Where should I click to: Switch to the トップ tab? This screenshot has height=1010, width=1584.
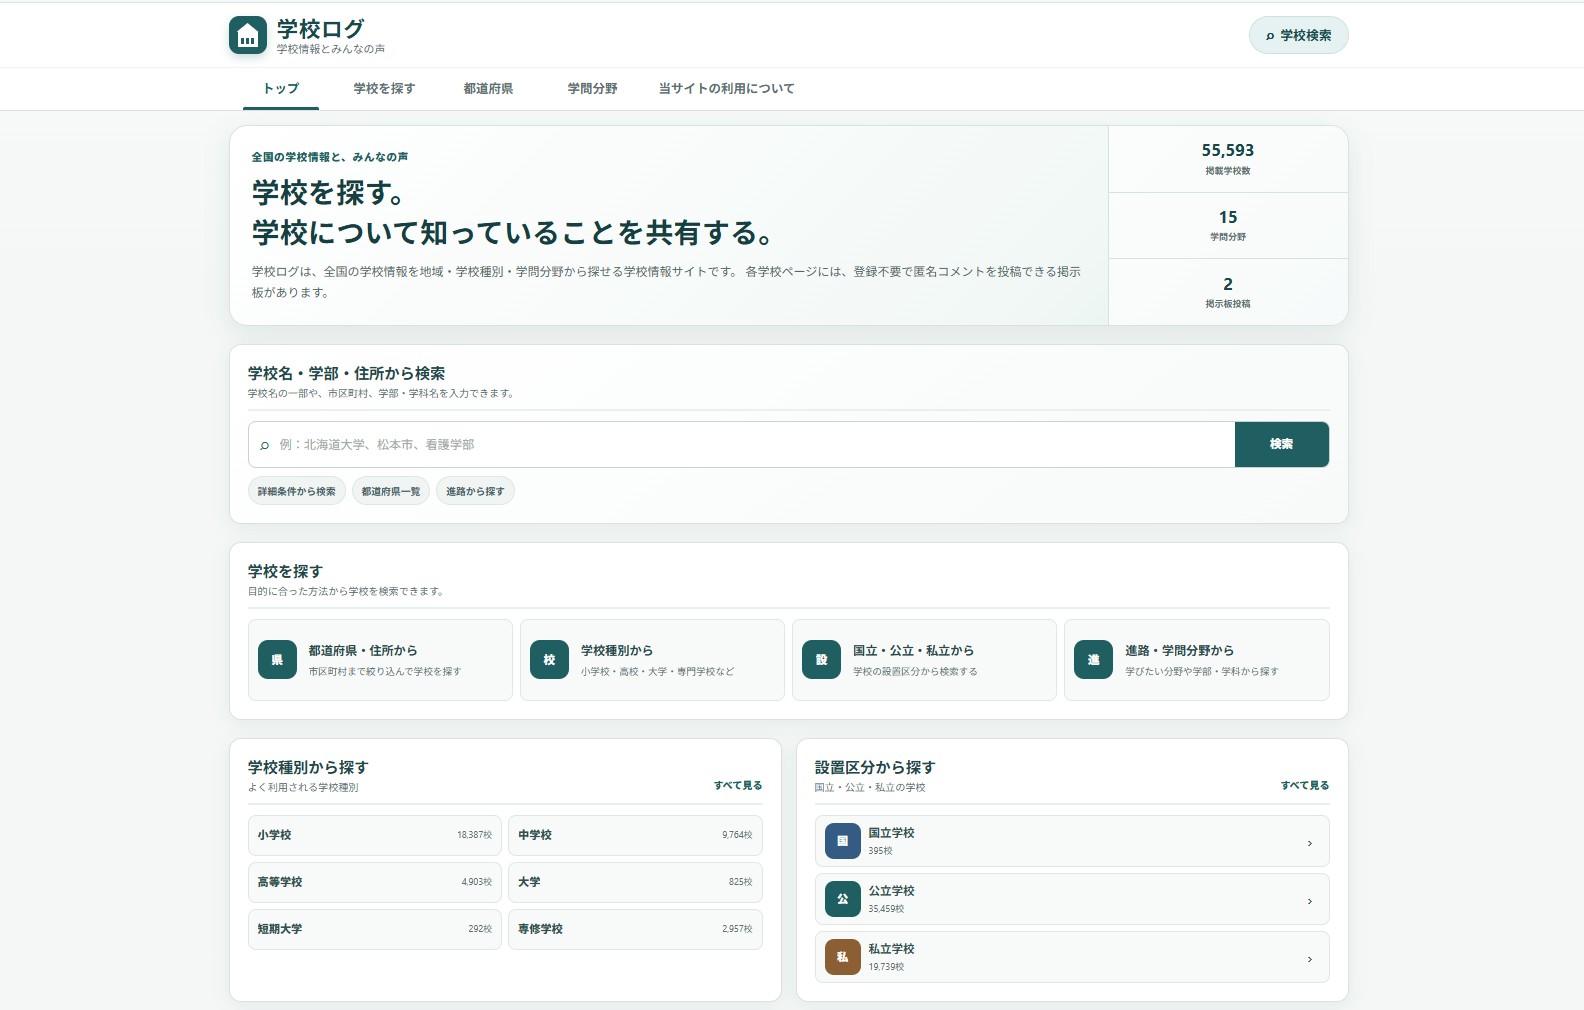point(281,89)
